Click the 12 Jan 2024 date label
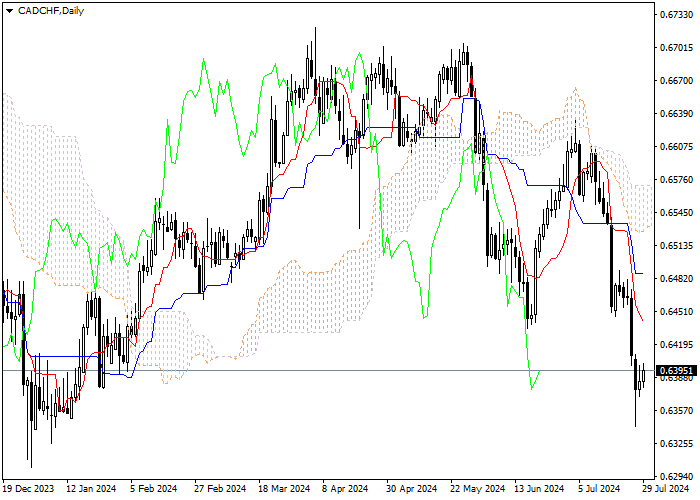The width and height of the screenshot is (700, 500). pyautogui.click(x=92, y=489)
